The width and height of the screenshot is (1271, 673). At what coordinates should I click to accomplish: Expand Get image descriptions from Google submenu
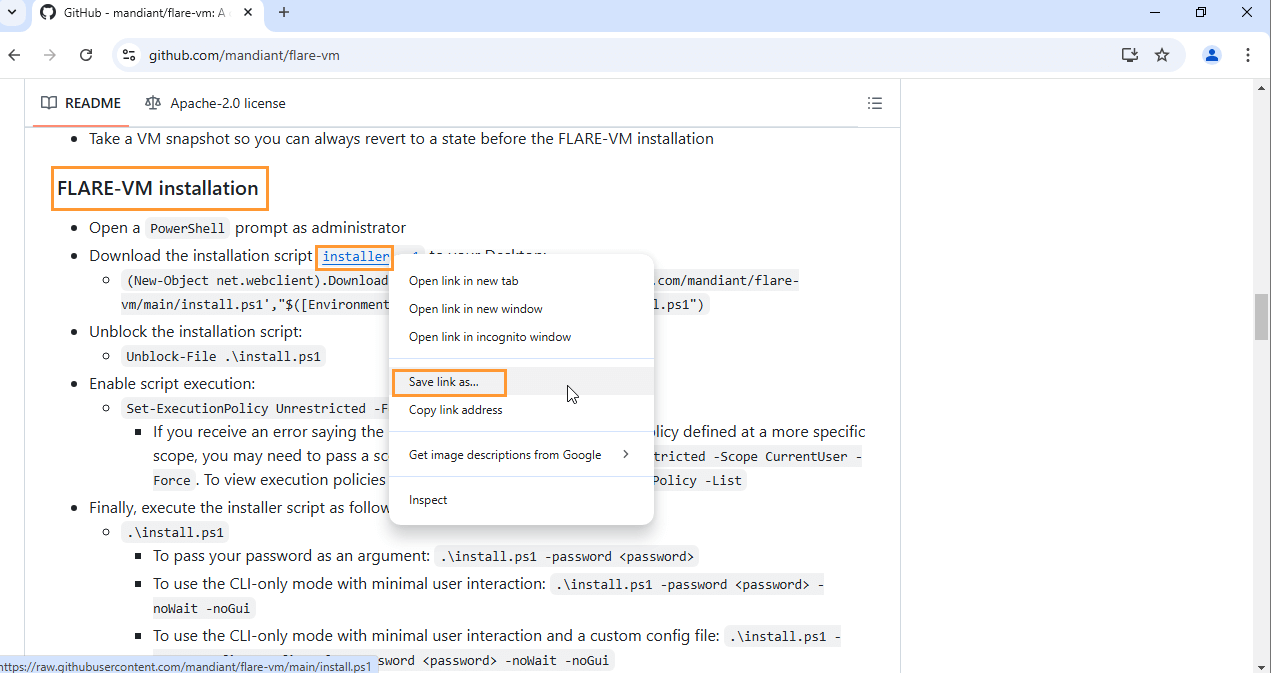(521, 455)
